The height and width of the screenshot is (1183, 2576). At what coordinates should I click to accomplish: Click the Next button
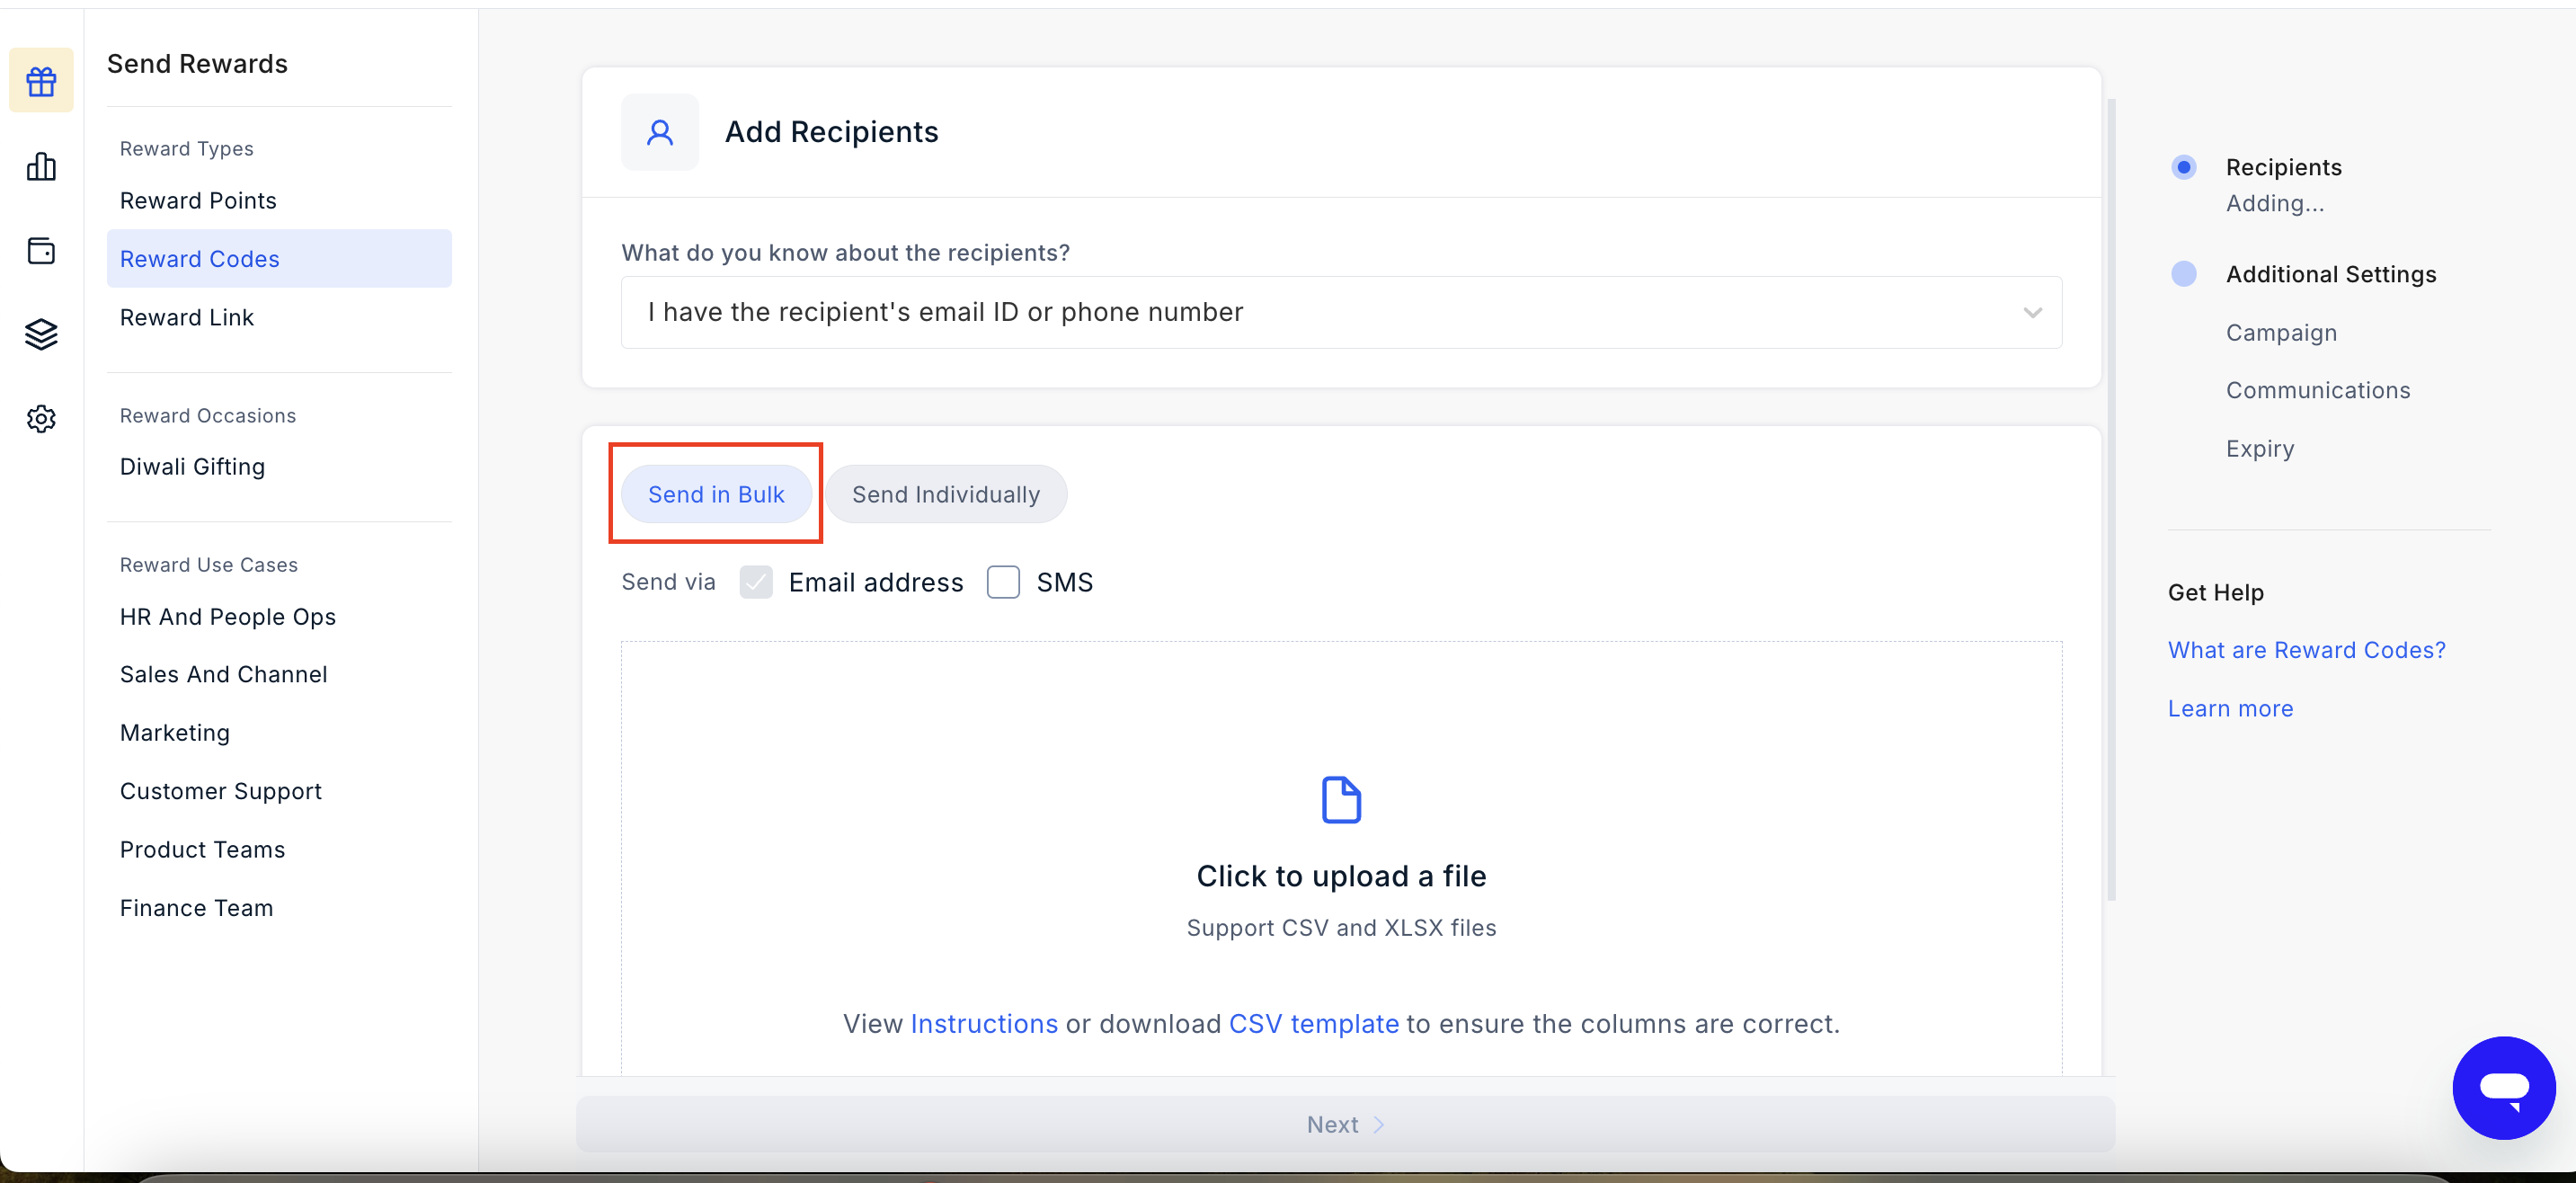pyautogui.click(x=1345, y=1124)
